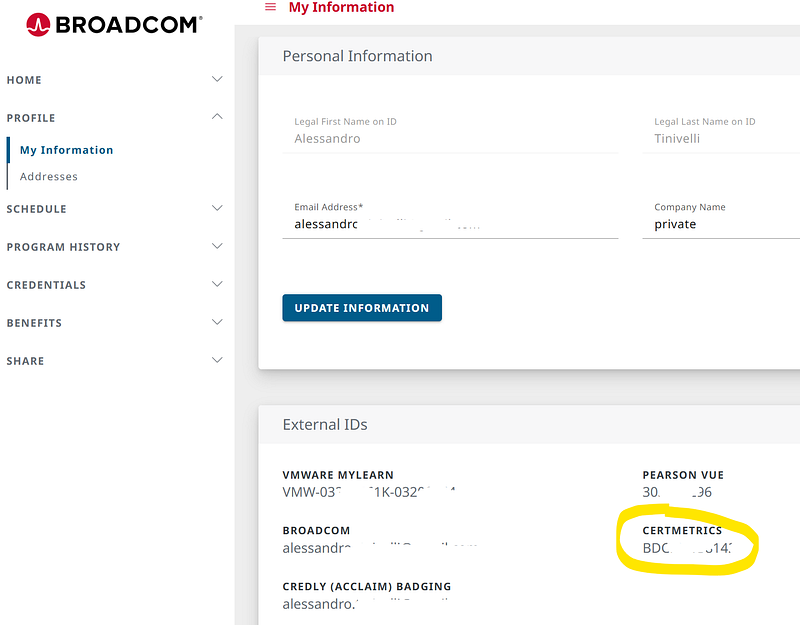Viewport: 800px width, 625px height.
Task: Expand the Home section chevron
Action: click(218, 79)
